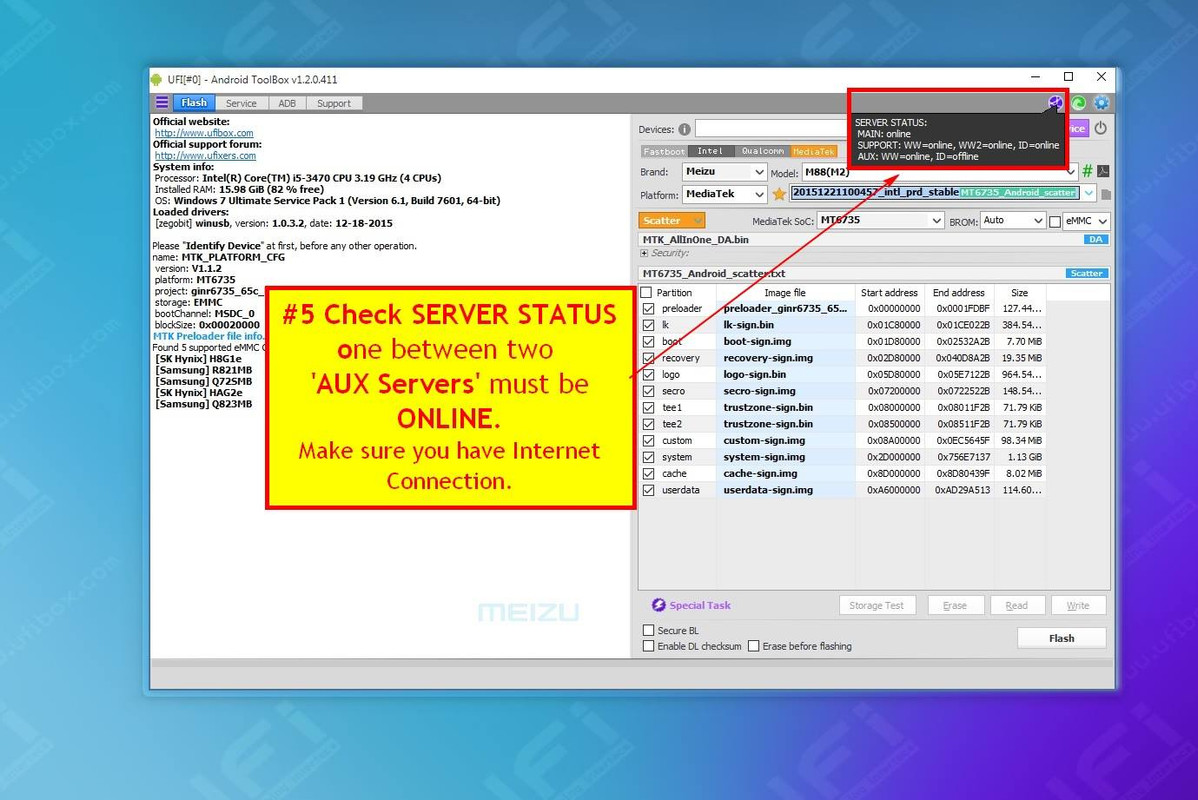Click the favorite star icon beside Platform
This screenshot has width=1198, height=800.
[779, 194]
